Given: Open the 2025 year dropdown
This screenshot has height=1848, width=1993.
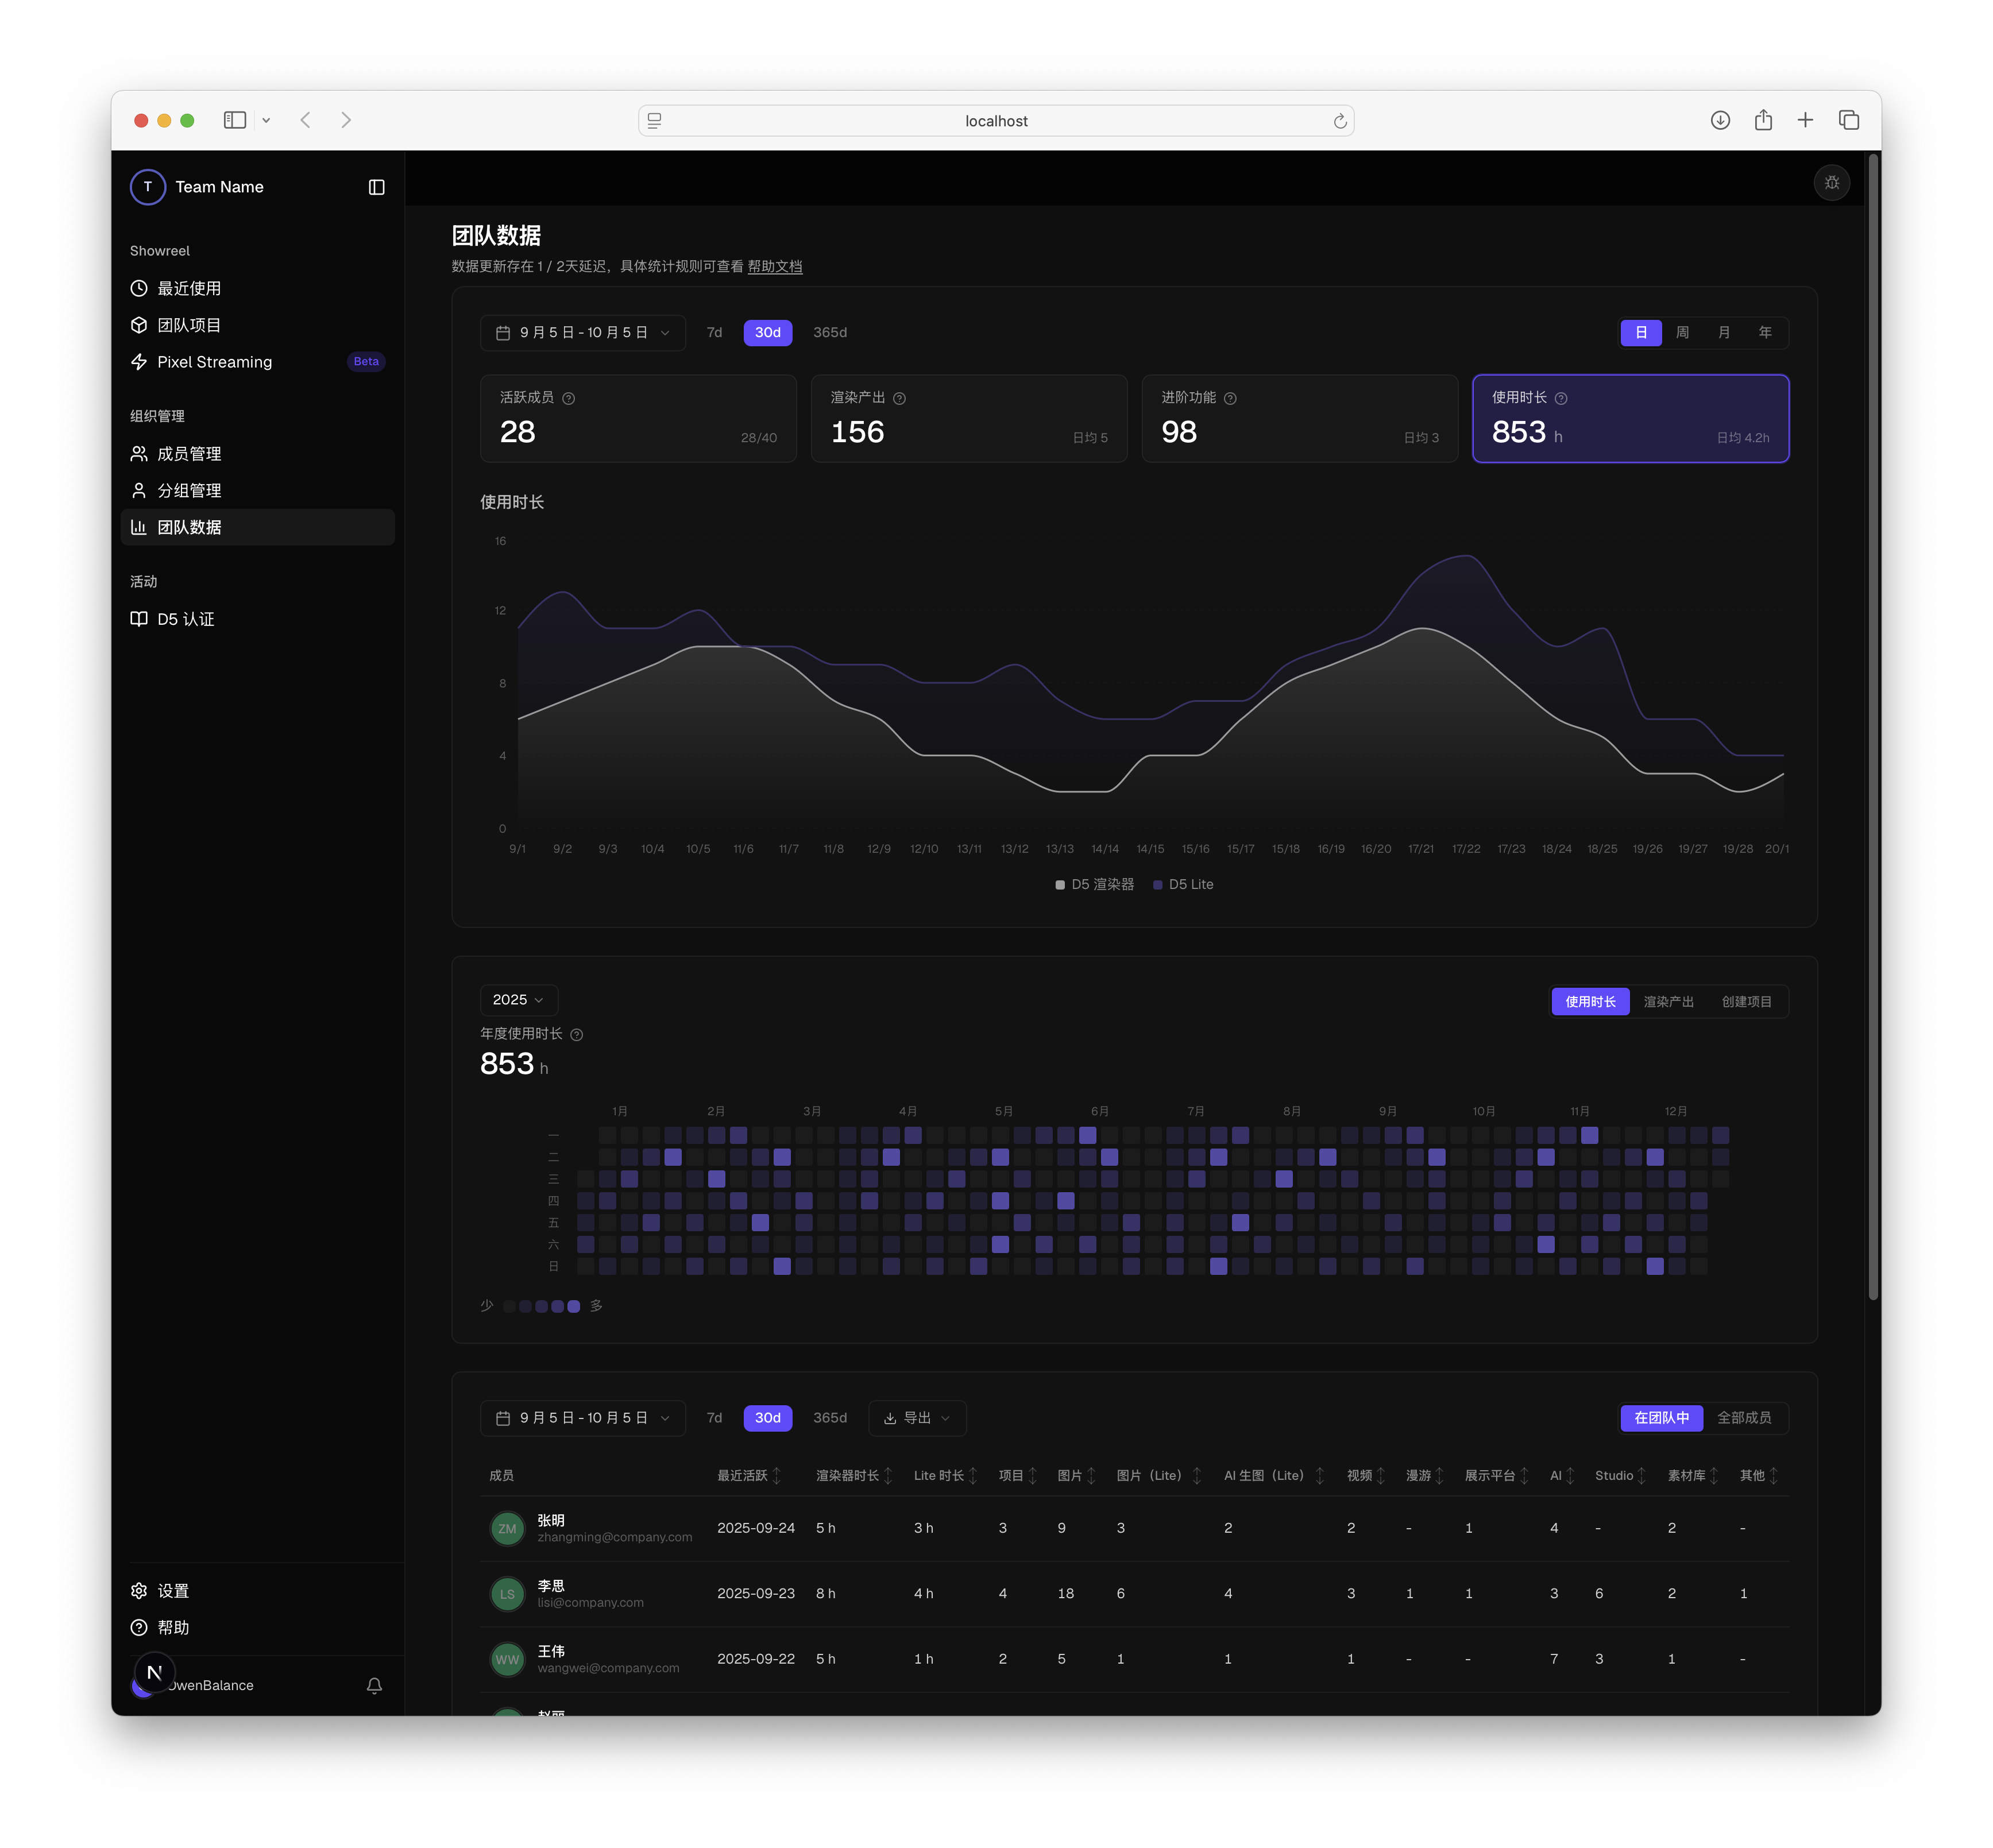Looking at the screenshot, I should pyautogui.click(x=518, y=1000).
